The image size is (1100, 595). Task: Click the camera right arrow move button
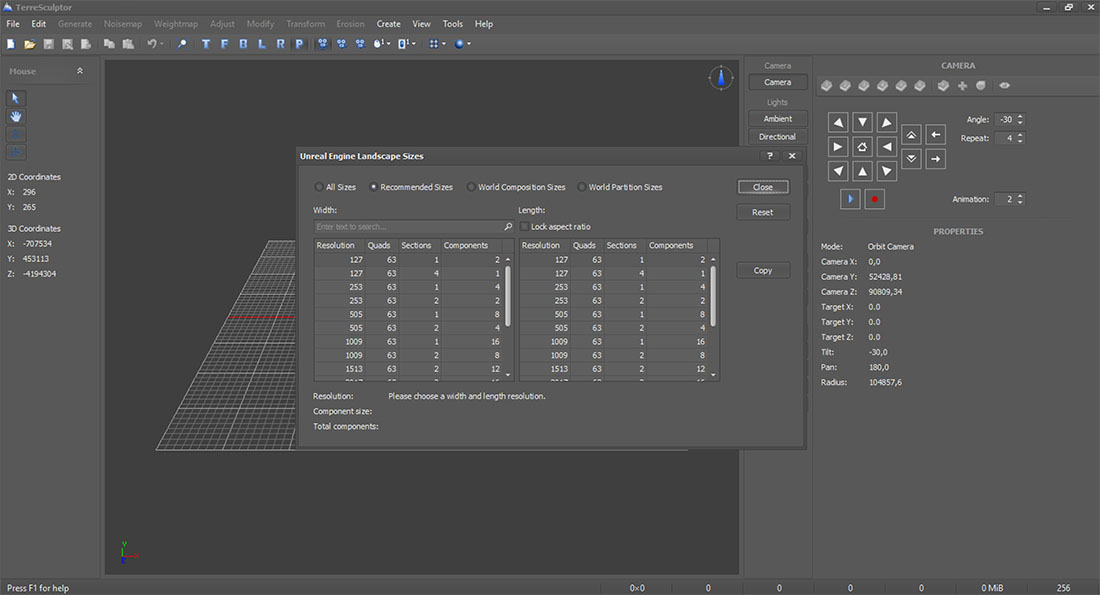(936, 159)
